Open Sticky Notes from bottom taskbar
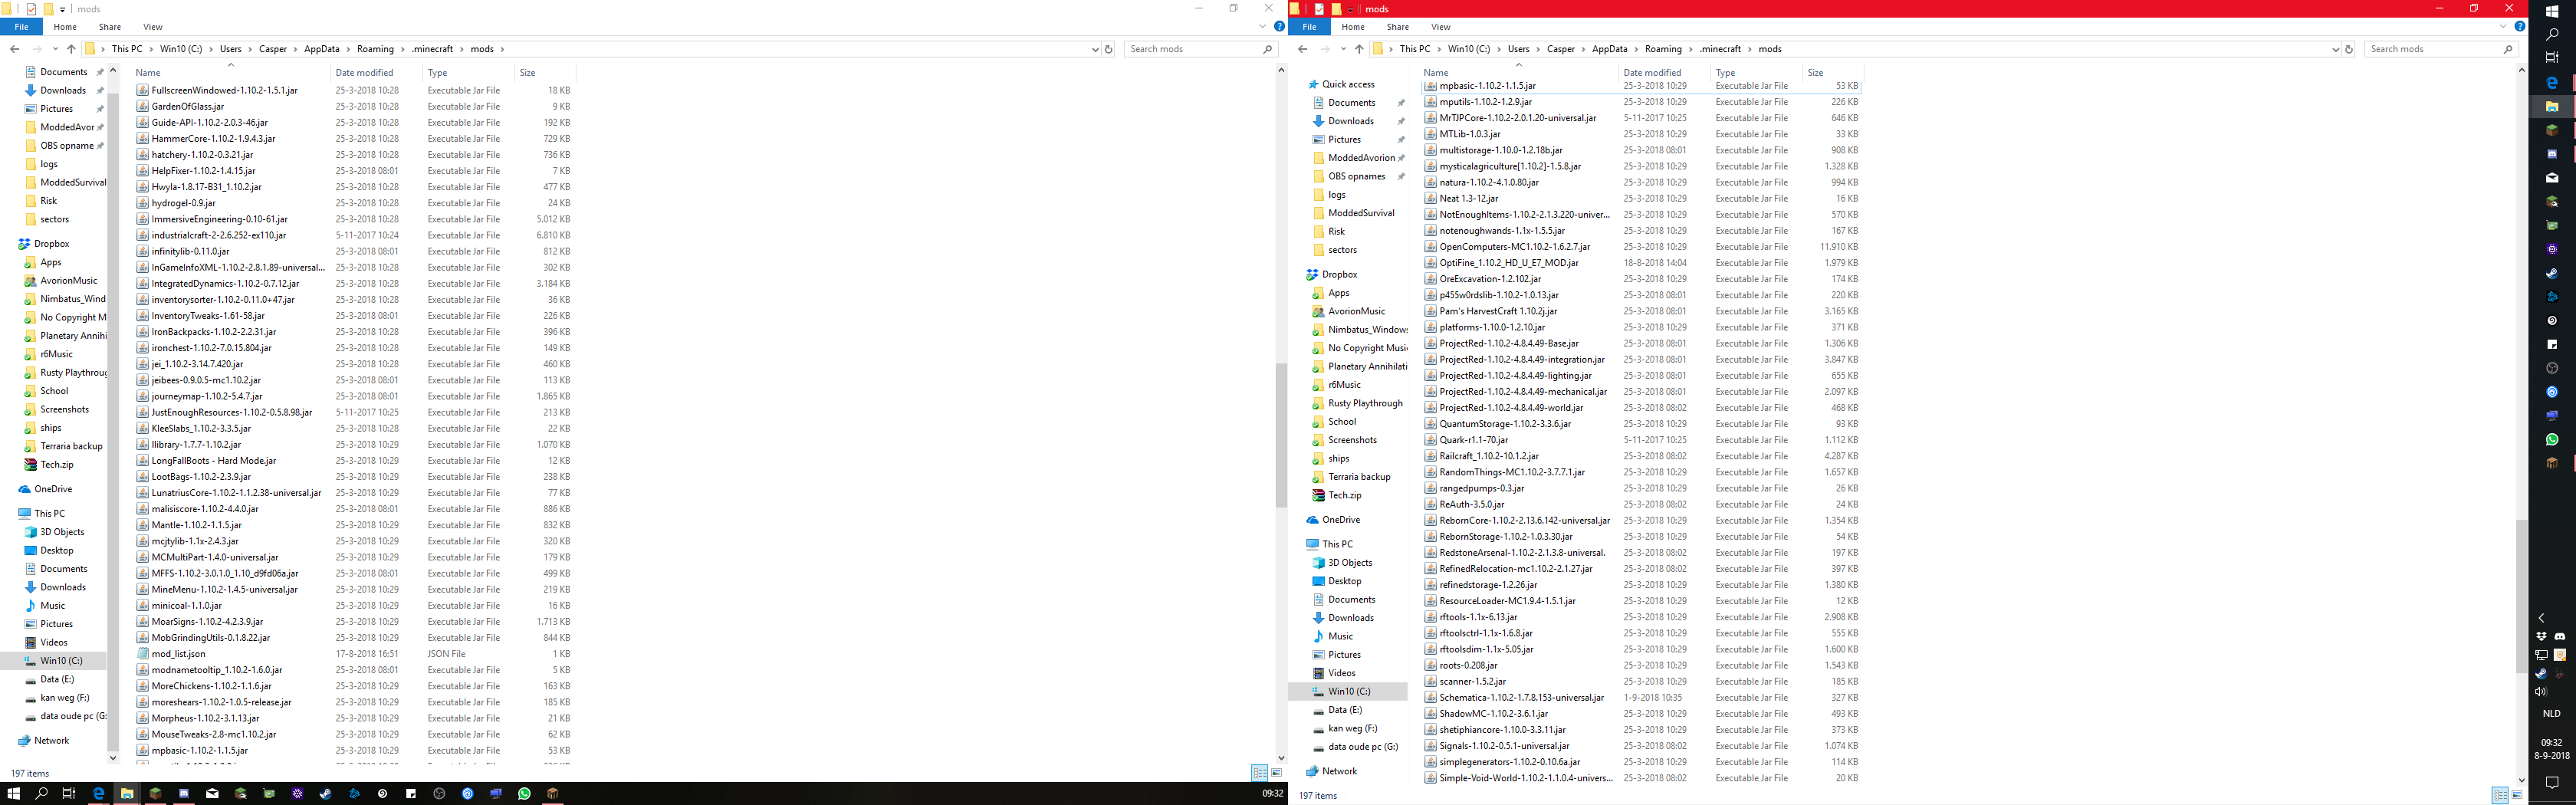This screenshot has width=2576, height=805. click(x=411, y=793)
